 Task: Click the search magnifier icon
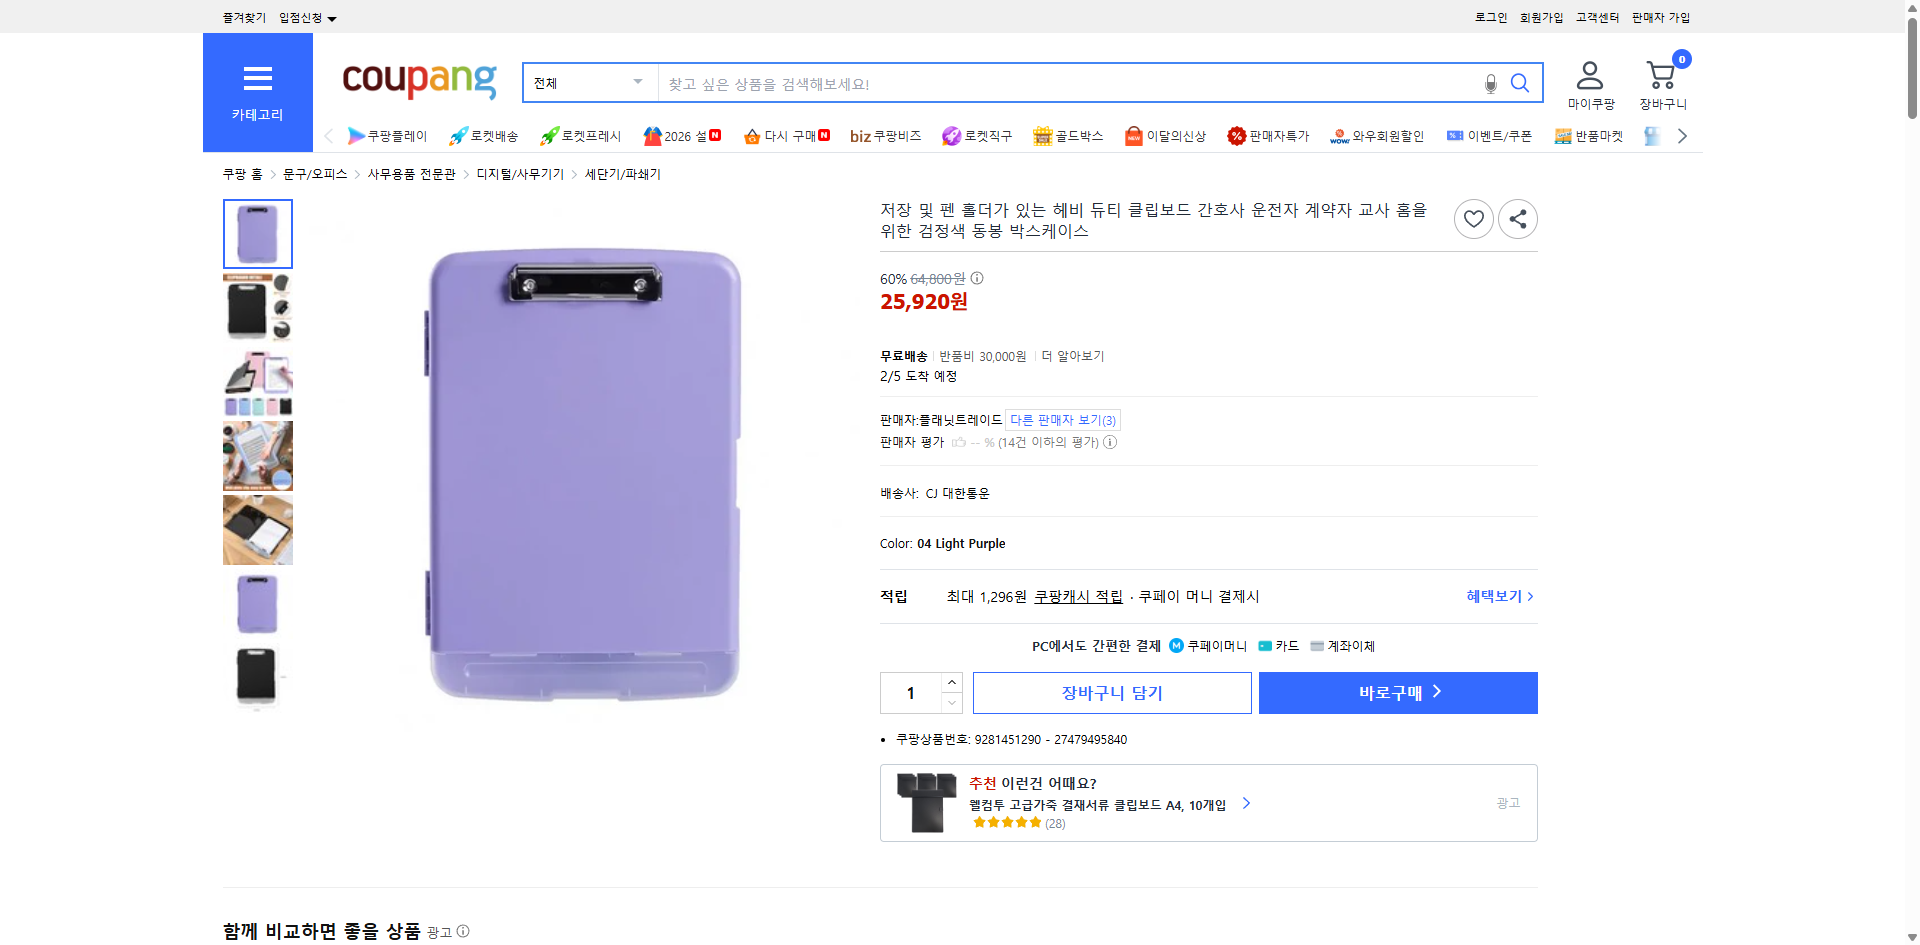point(1520,83)
